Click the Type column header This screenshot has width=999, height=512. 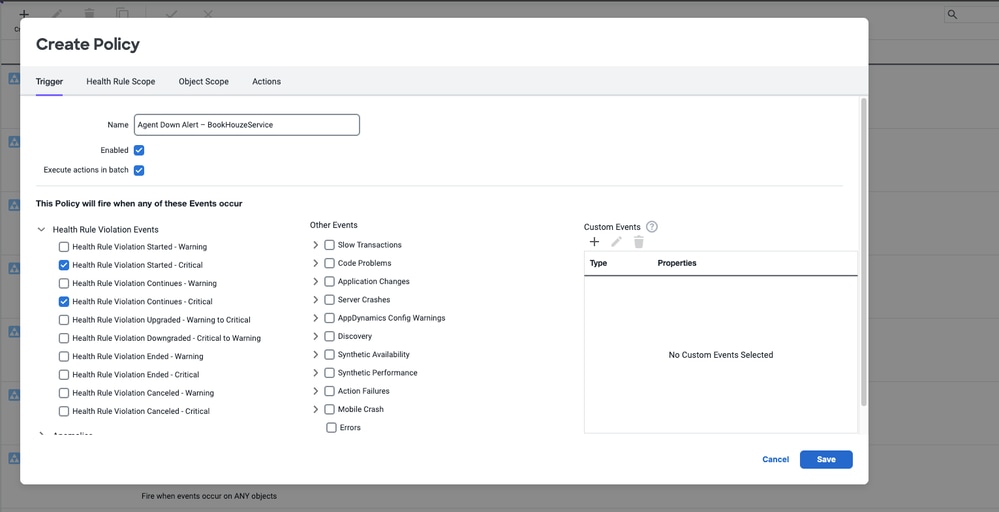pyautogui.click(x=598, y=263)
